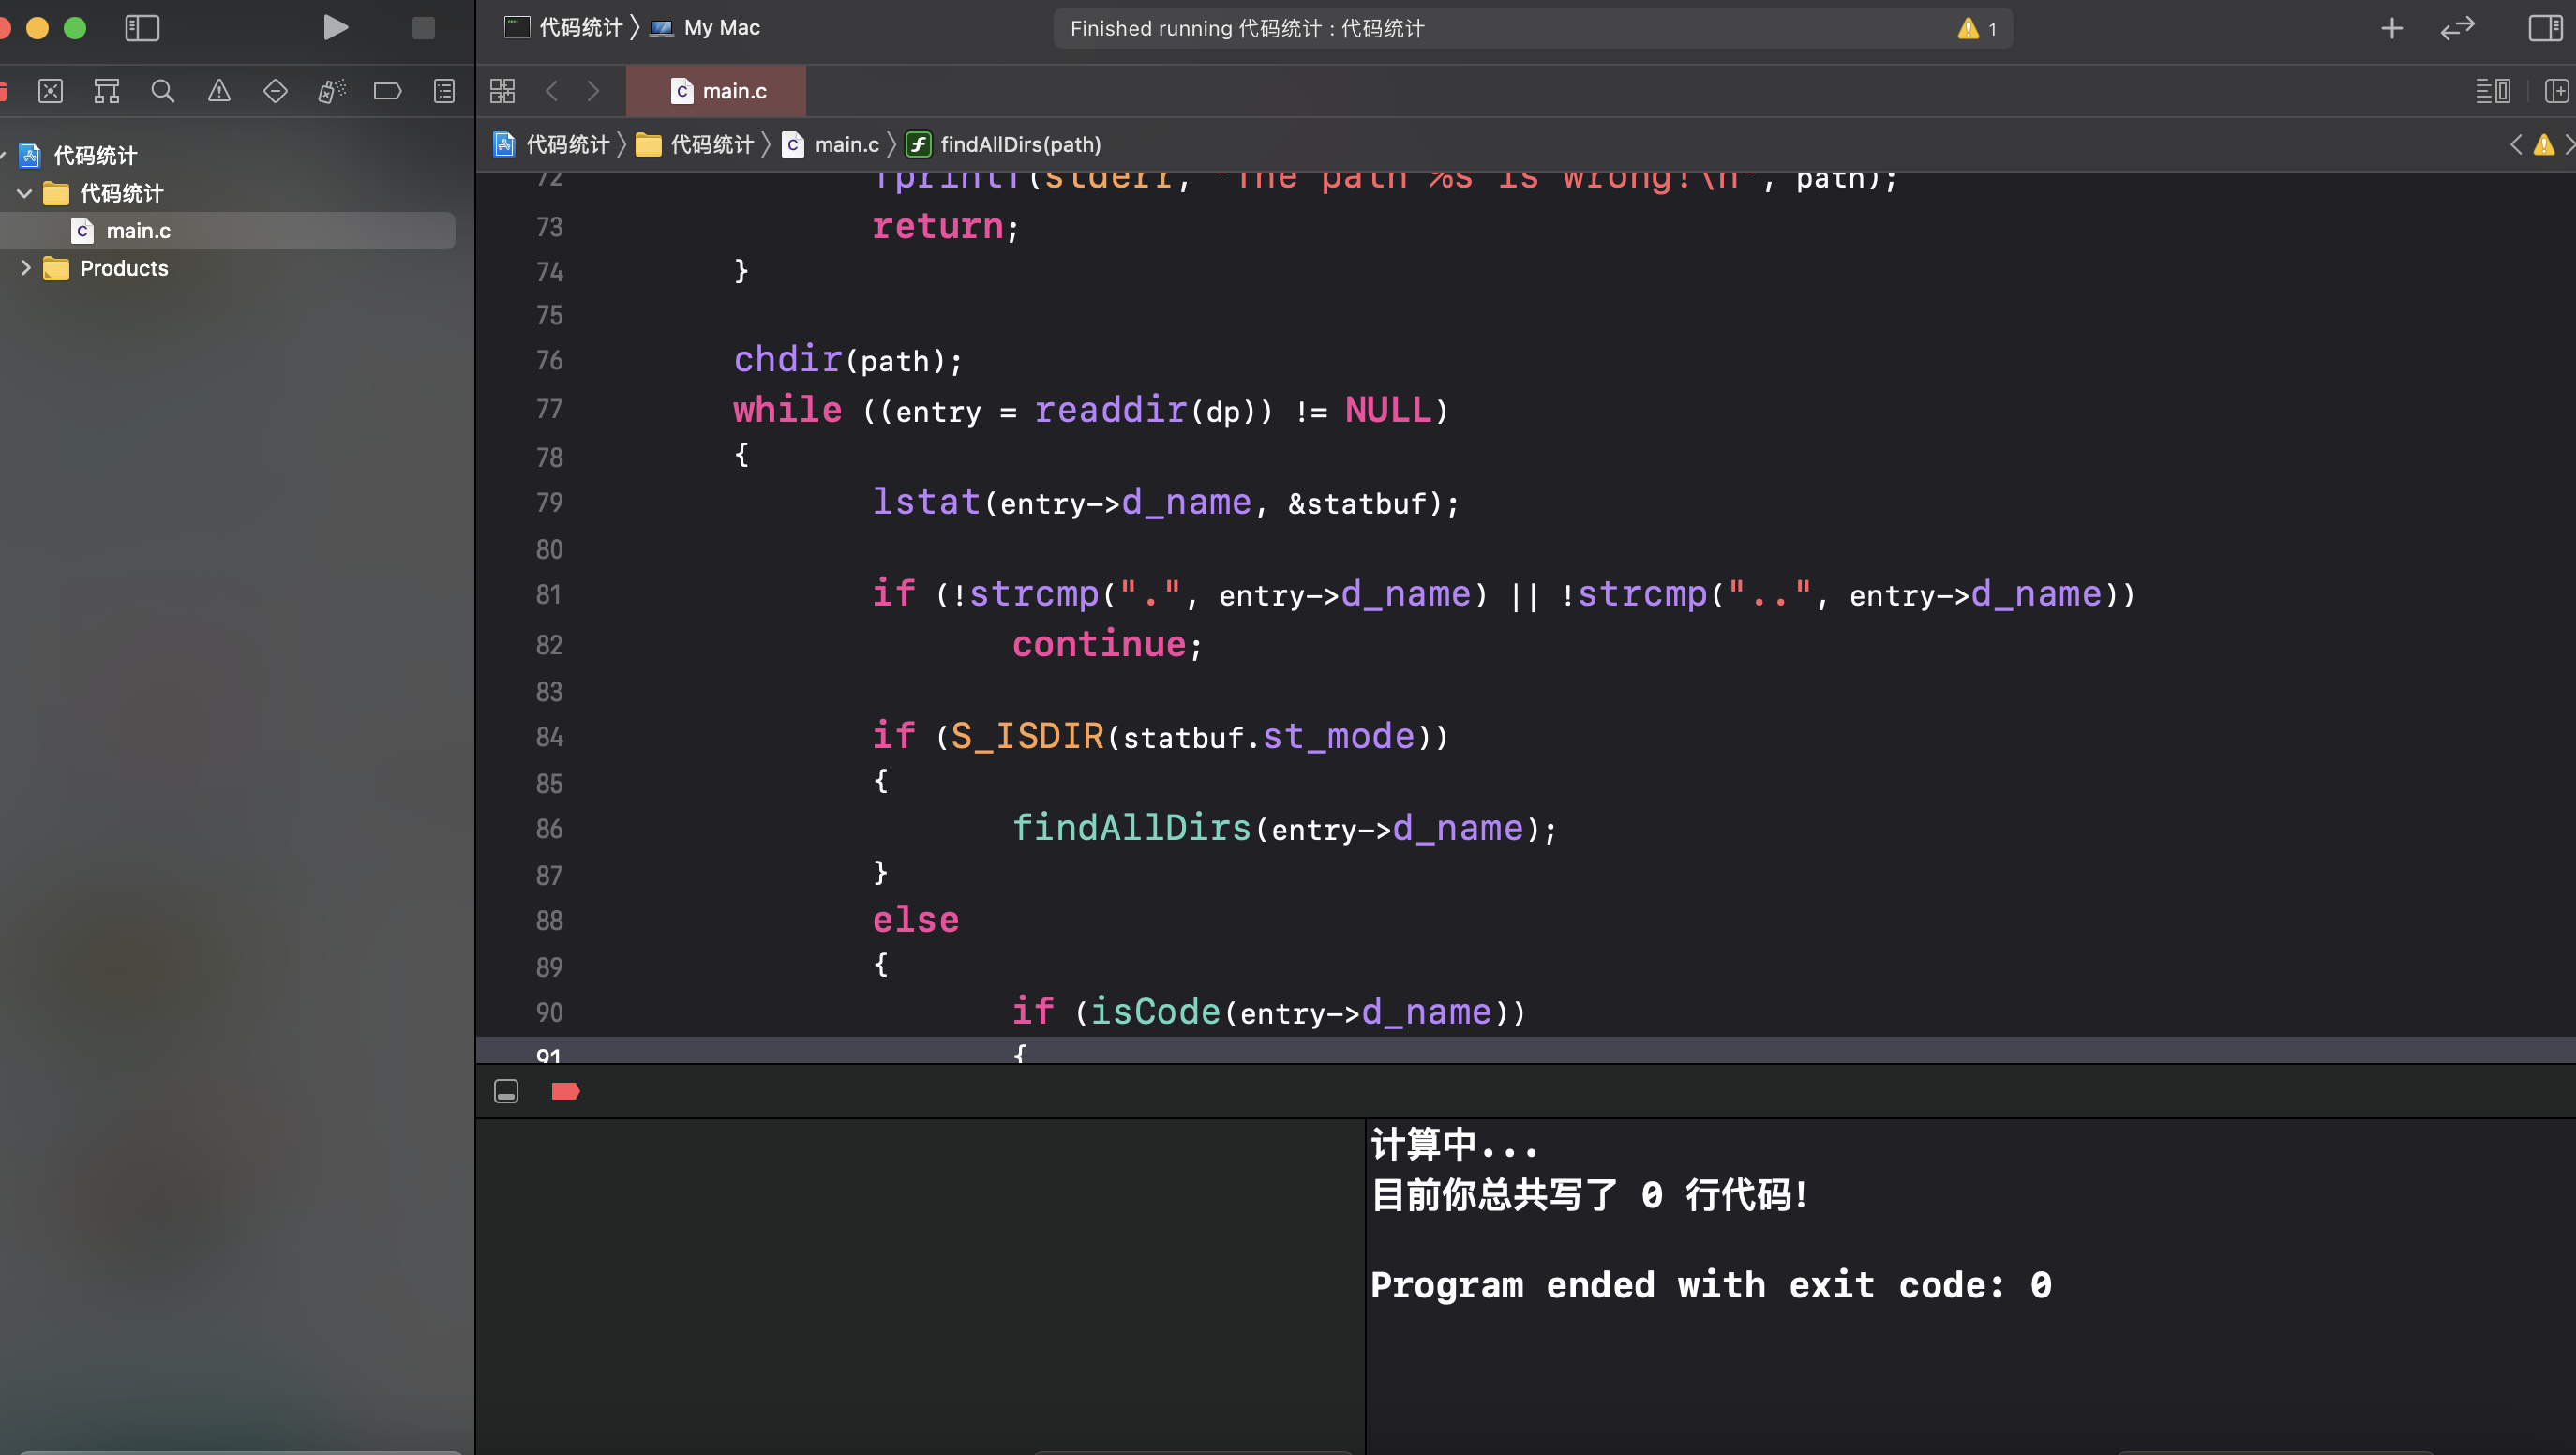This screenshot has height=1455, width=2576.
Task: Adjust editor options menu
Action: (x=2492, y=91)
